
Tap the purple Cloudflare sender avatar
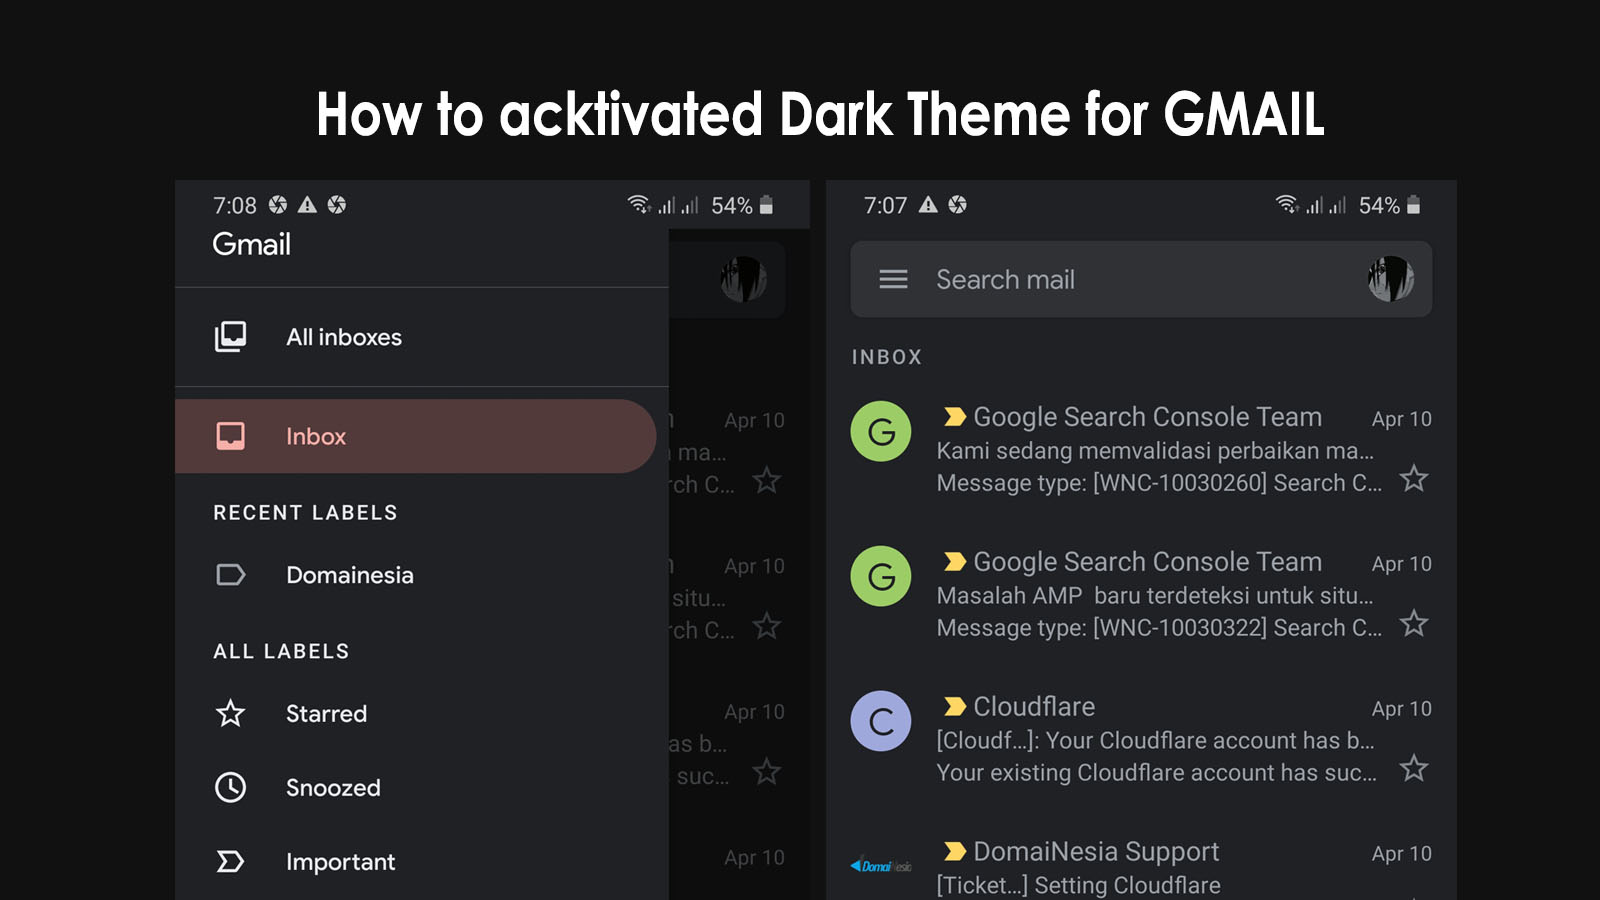(880, 721)
